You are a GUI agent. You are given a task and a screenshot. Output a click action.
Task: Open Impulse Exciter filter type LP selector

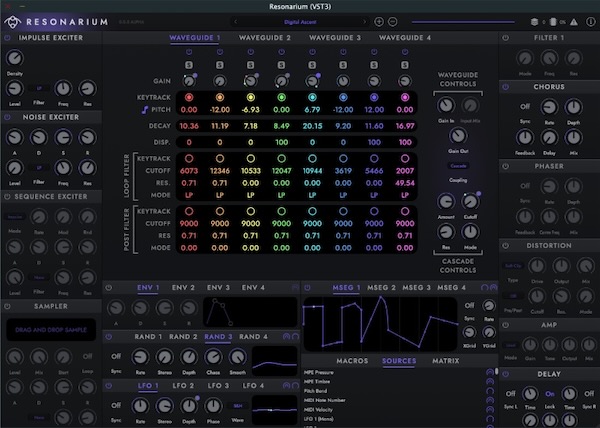39,88
